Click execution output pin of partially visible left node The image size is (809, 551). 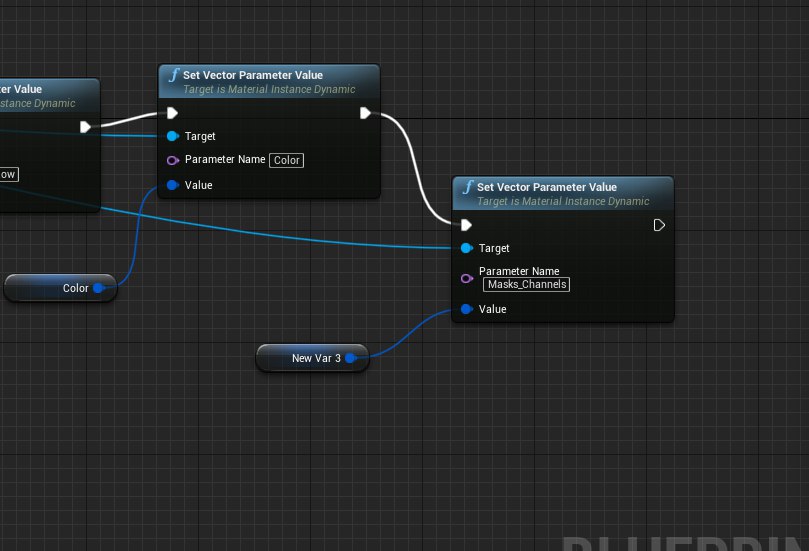[86, 127]
